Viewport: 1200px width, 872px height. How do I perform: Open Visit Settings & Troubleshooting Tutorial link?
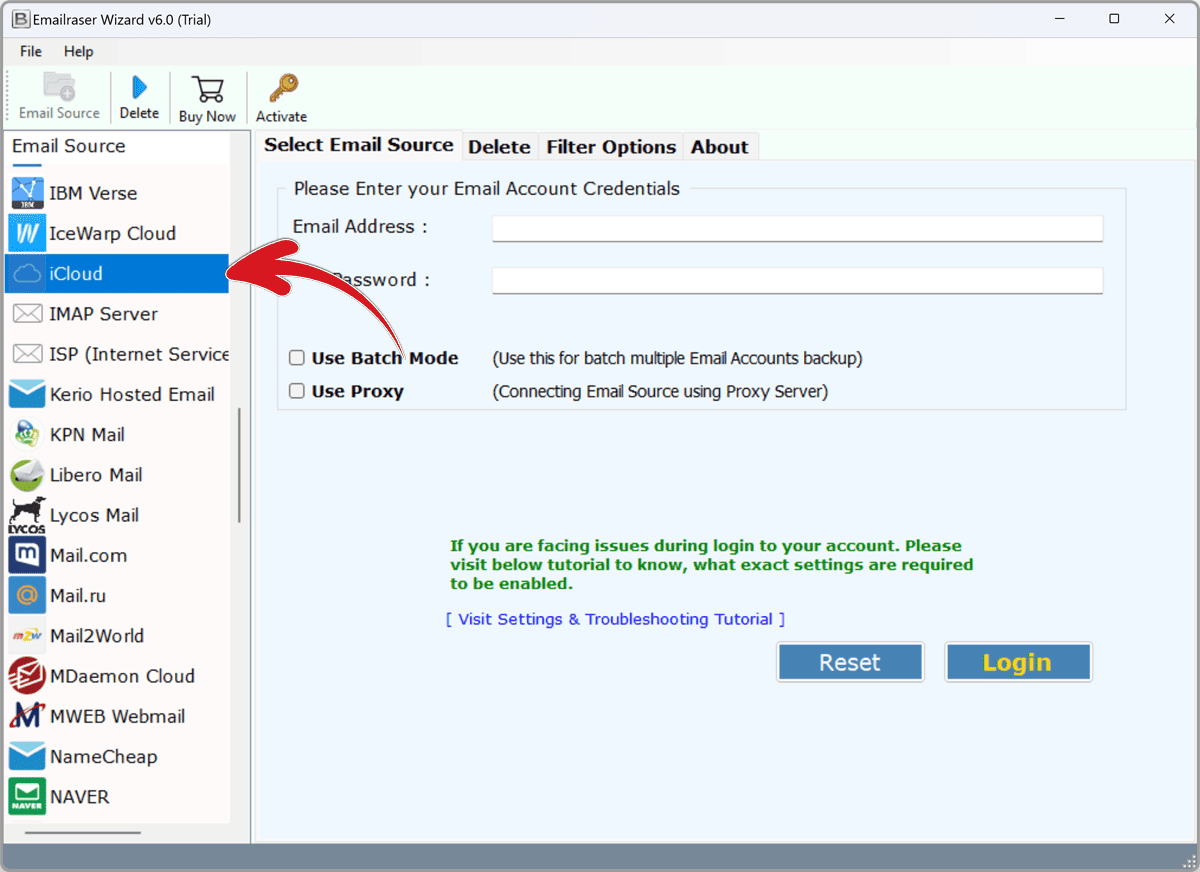pyautogui.click(x=615, y=619)
